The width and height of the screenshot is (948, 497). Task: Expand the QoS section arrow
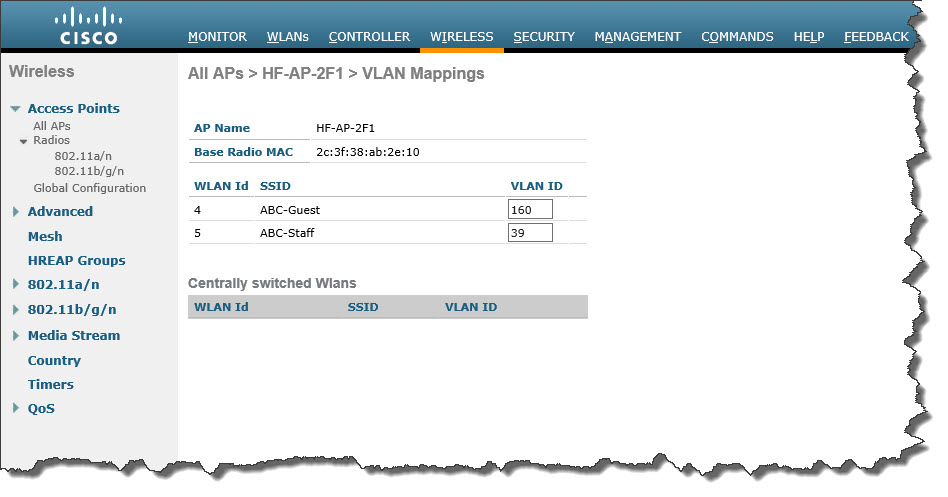click(x=16, y=408)
